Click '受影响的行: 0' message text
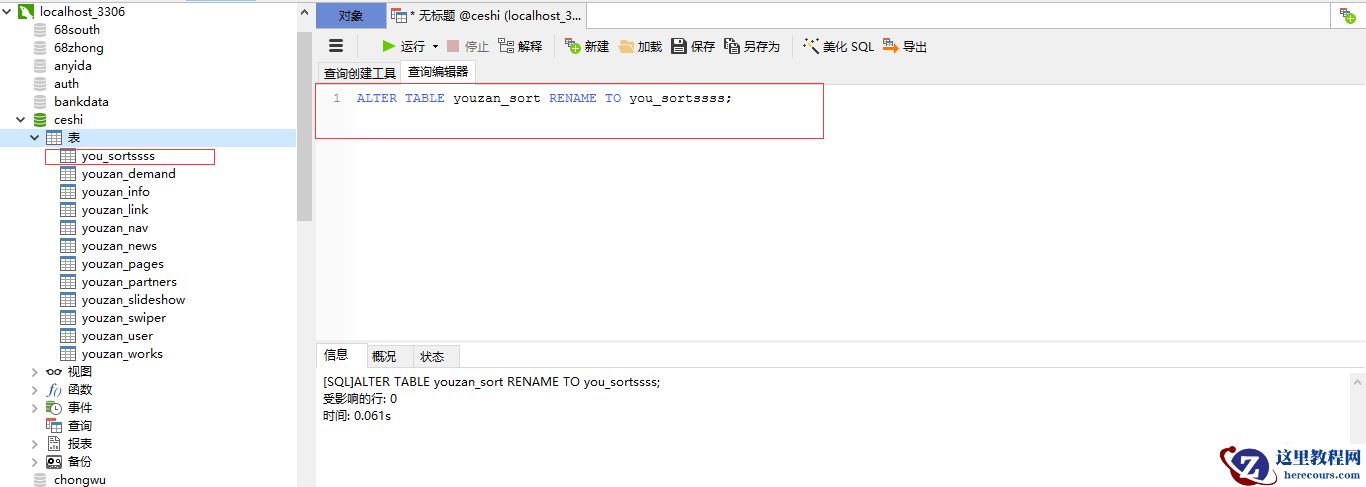The height and width of the screenshot is (487, 1366). coord(360,399)
